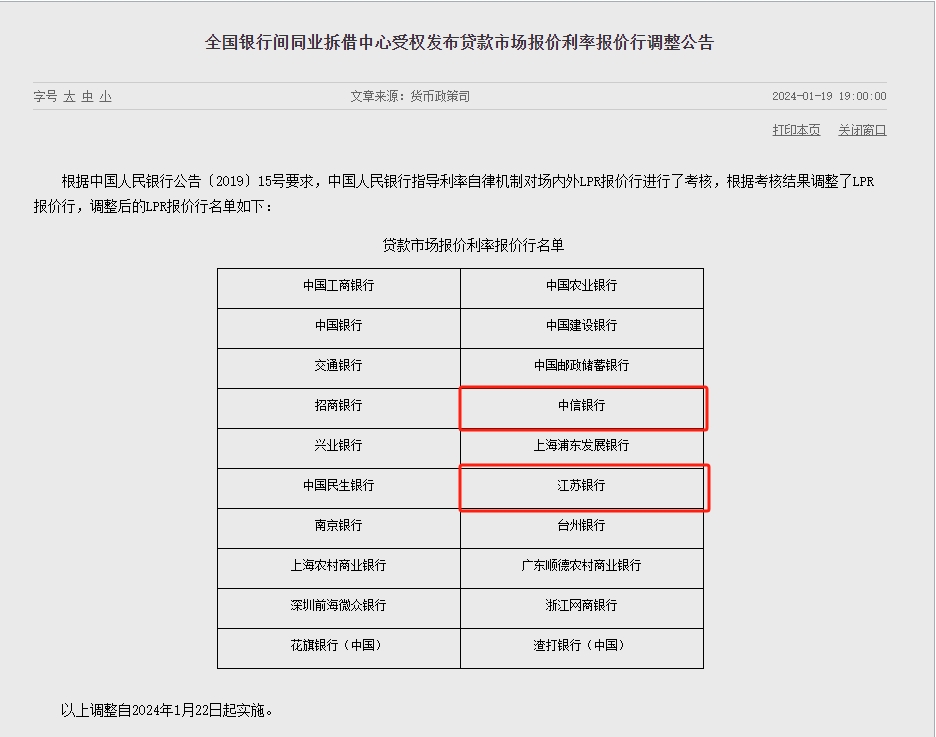Click the article source 货币政策司
This screenshot has height=737, width=936.
(x=440, y=96)
